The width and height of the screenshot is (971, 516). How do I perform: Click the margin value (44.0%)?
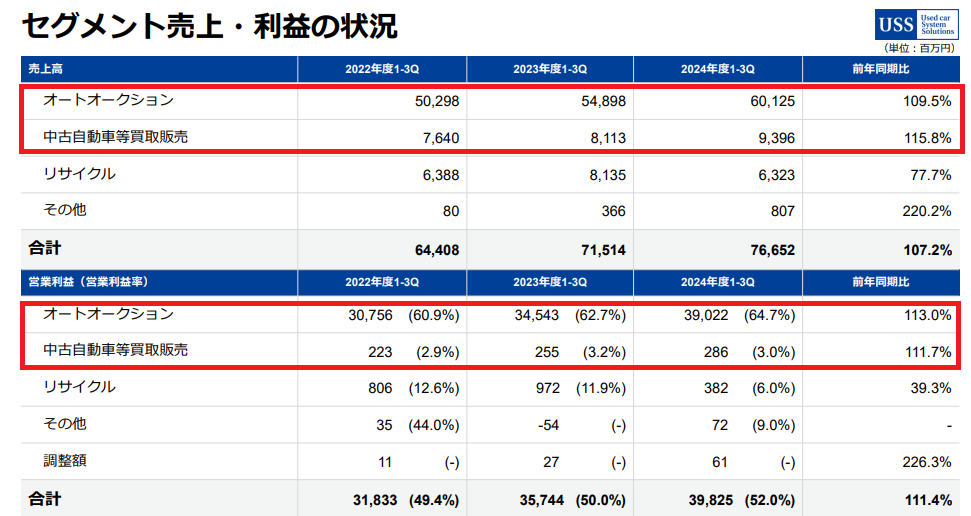433,426
